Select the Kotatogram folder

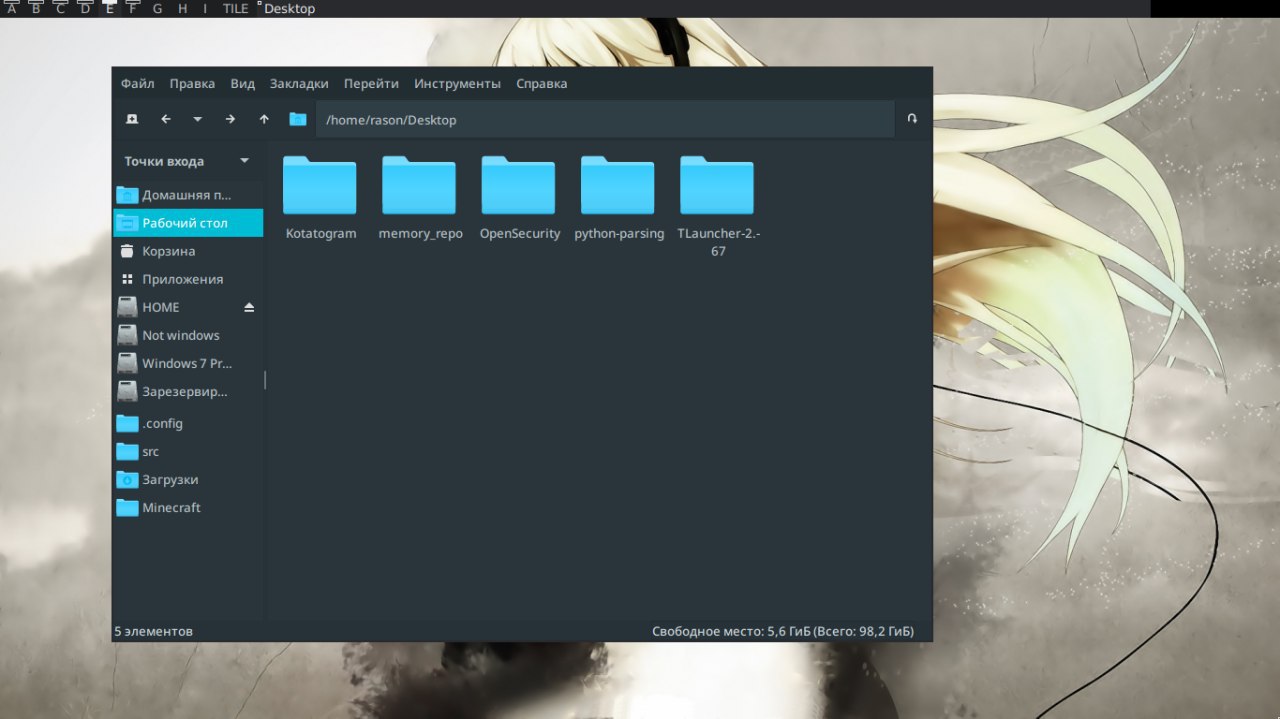pos(320,198)
